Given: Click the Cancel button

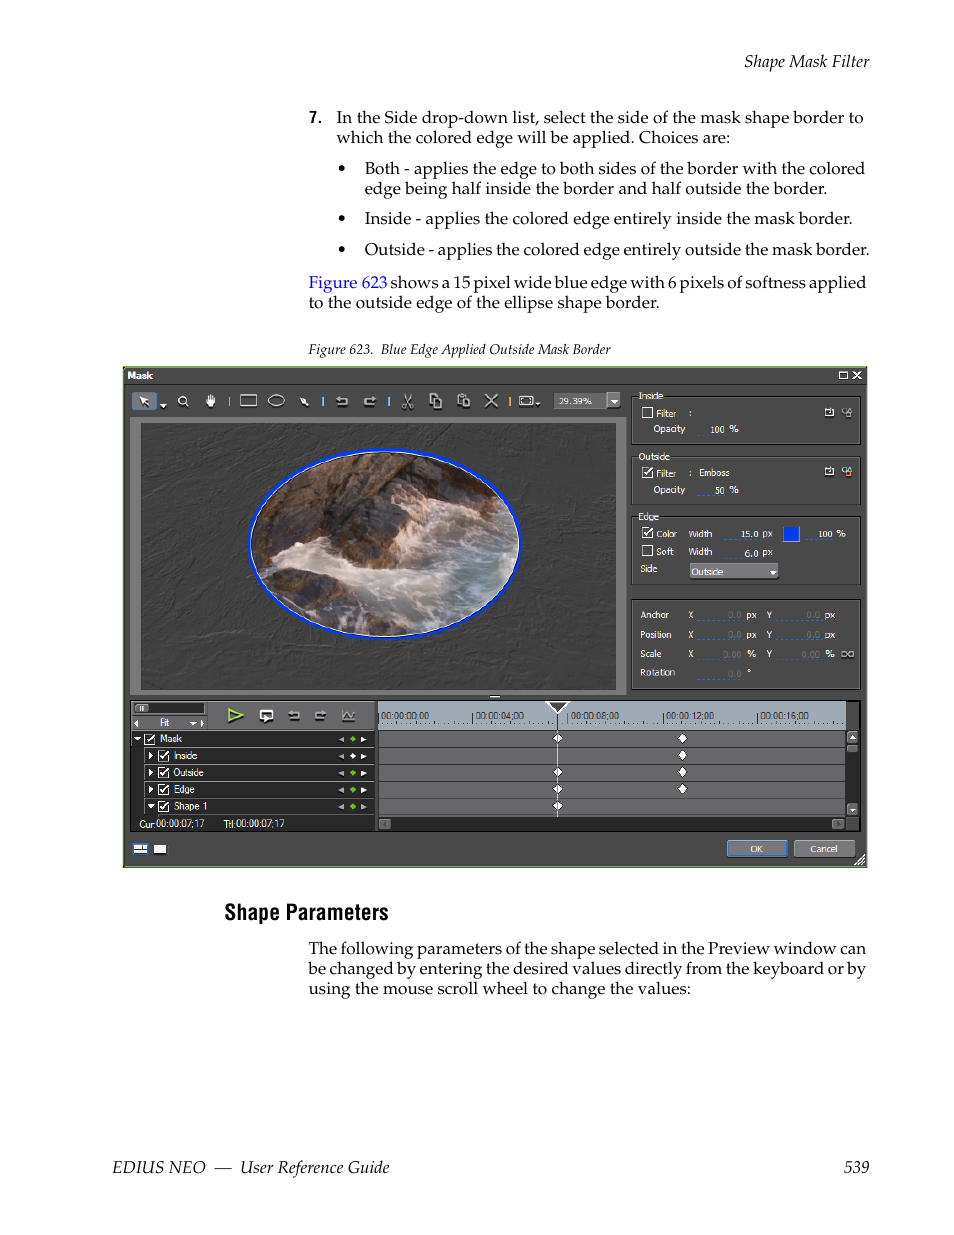Looking at the screenshot, I should click(824, 849).
